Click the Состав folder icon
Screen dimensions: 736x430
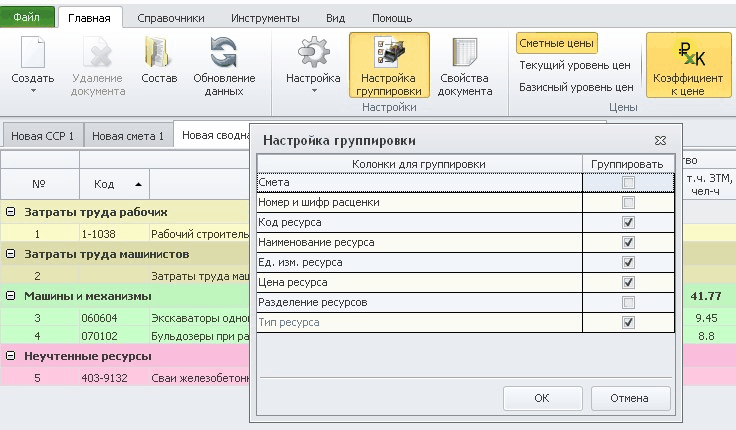coord(159,54)
